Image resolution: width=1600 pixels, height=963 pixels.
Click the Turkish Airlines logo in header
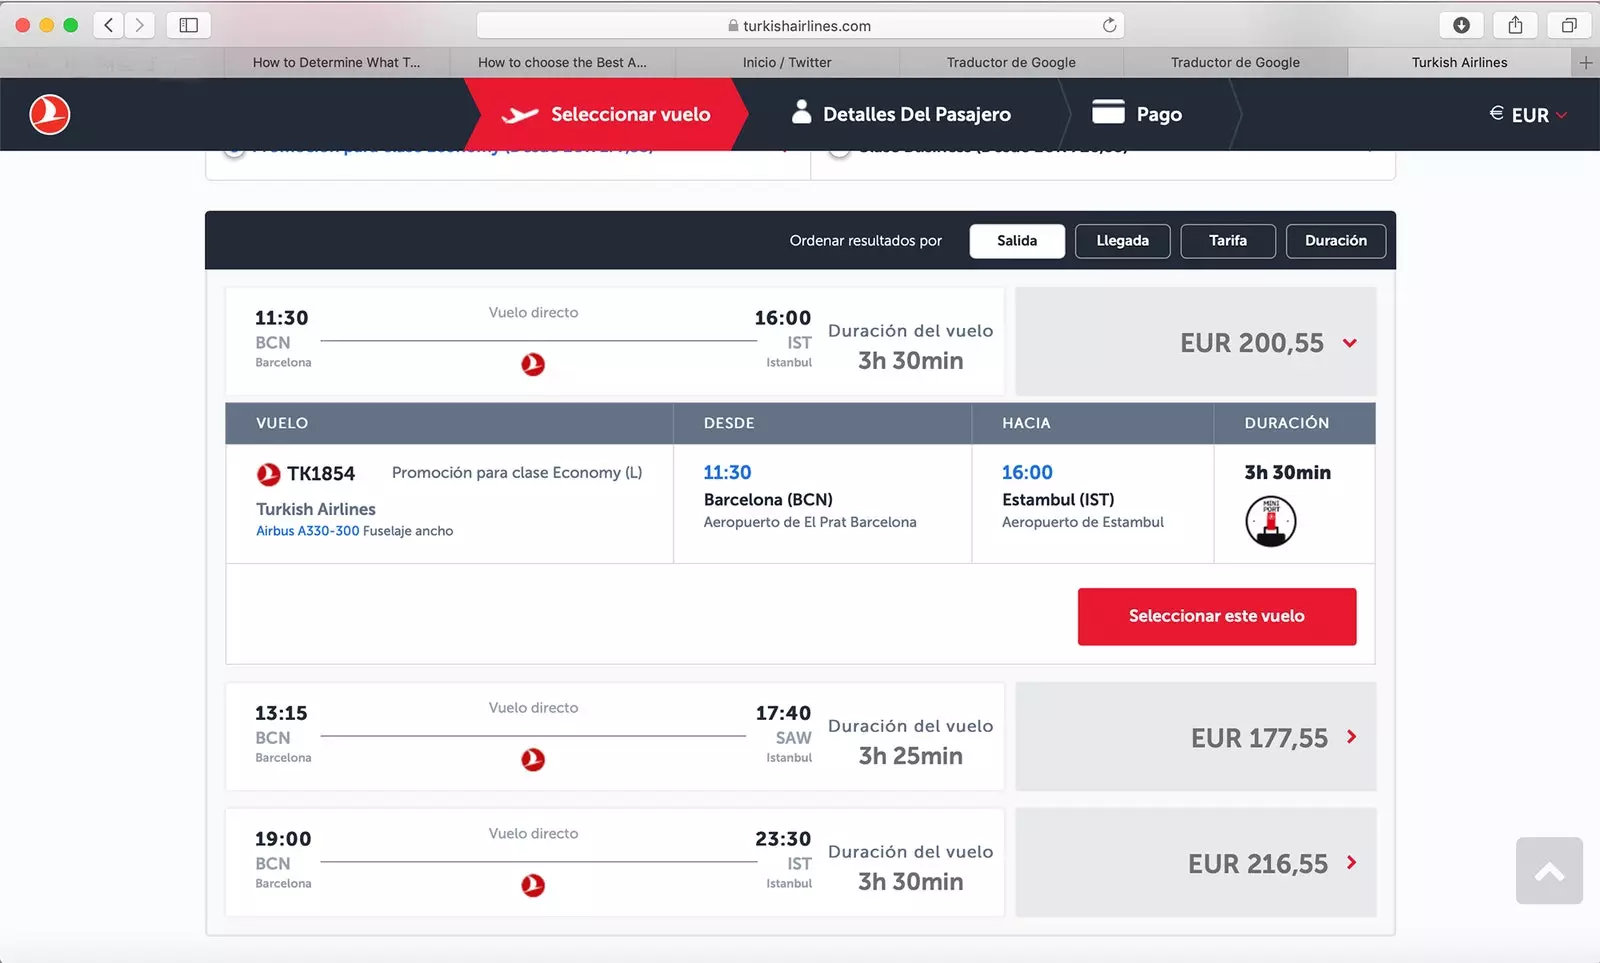pyautogui.click(x=49, y=115)
